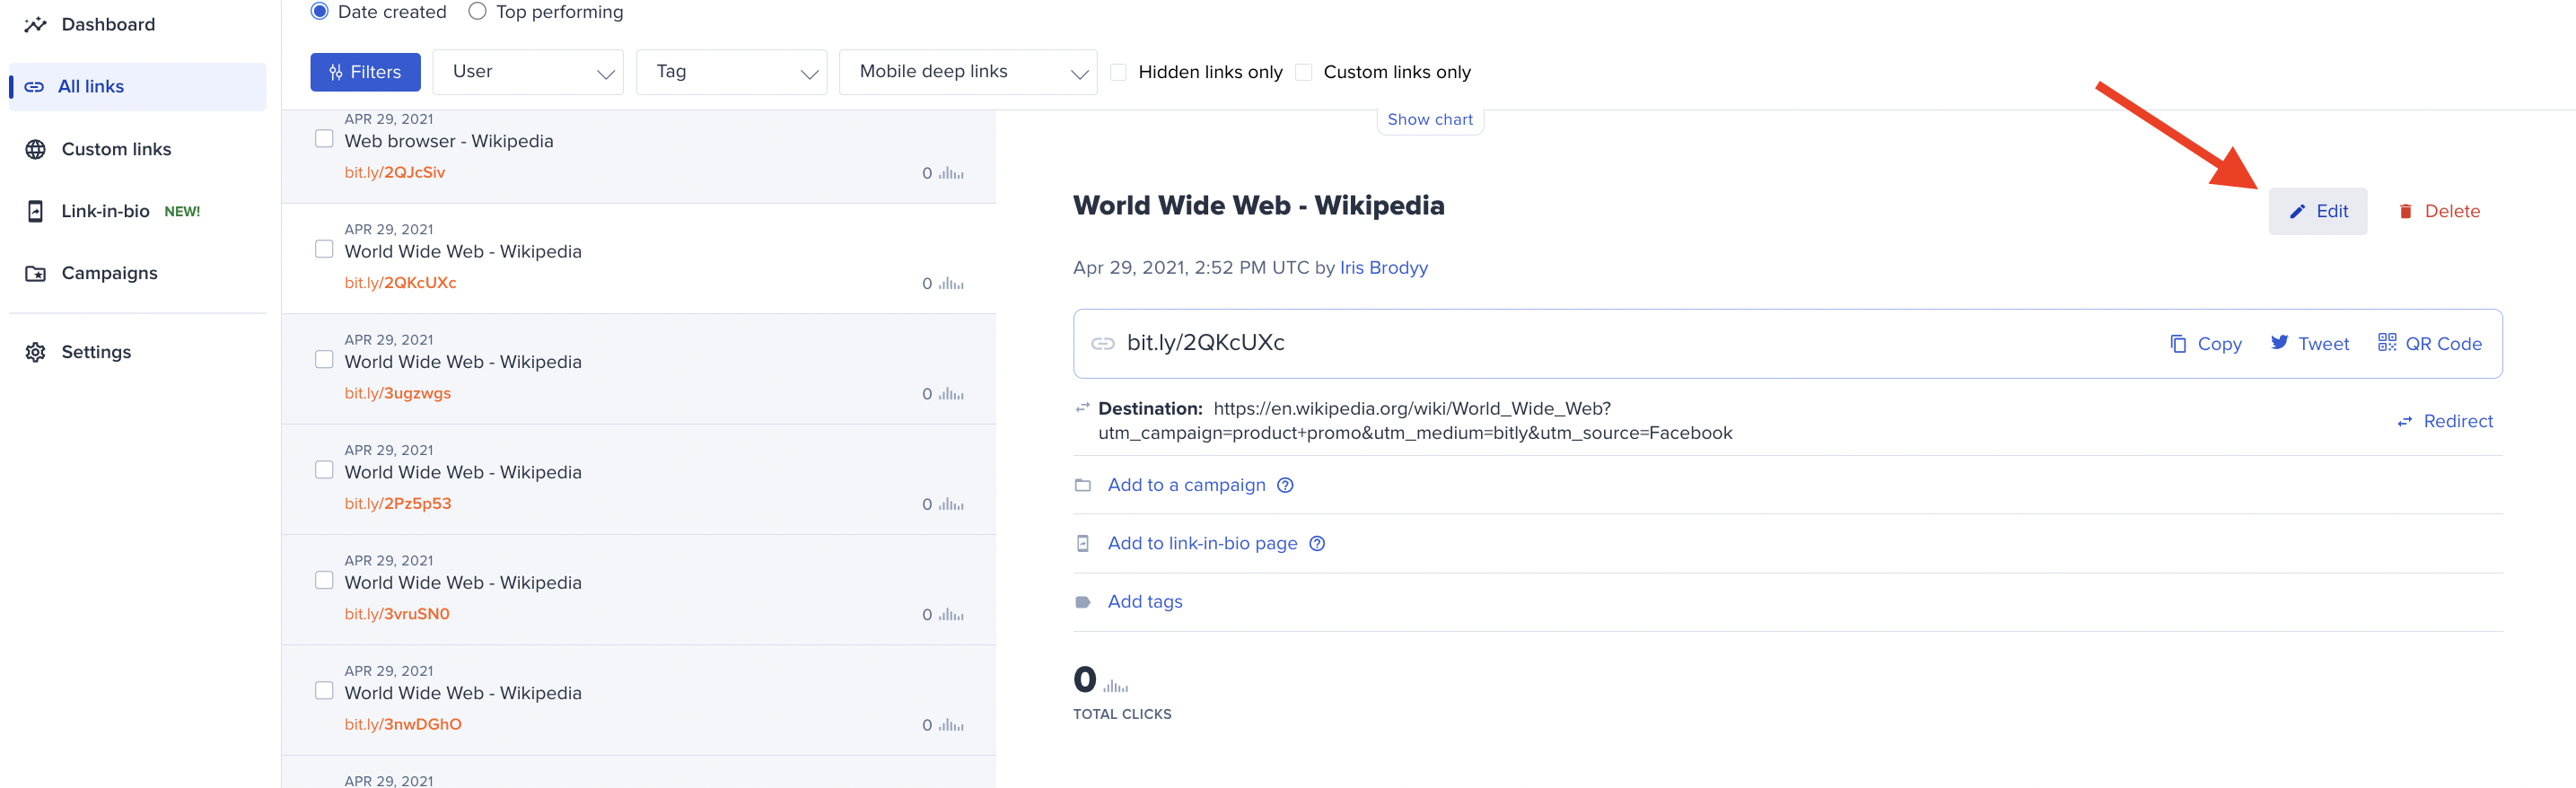
Task: Click Add to a campaign link
Action: [1186, 486]
